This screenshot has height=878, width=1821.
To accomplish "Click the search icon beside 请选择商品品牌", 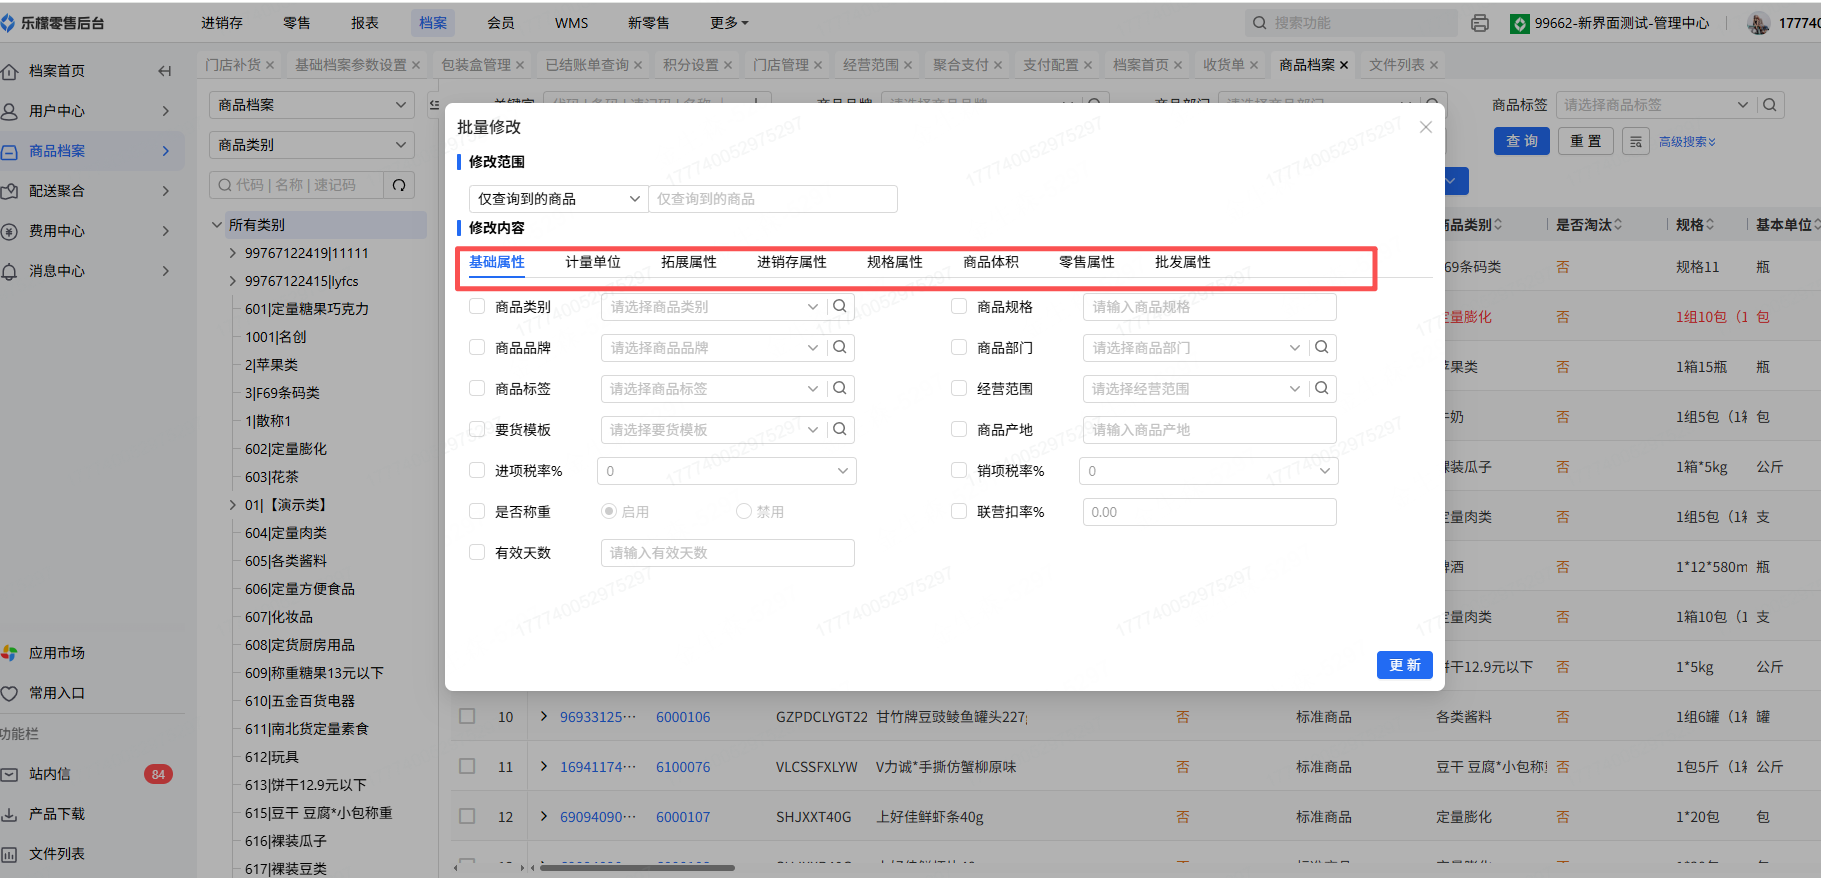I will coord(840,348).
